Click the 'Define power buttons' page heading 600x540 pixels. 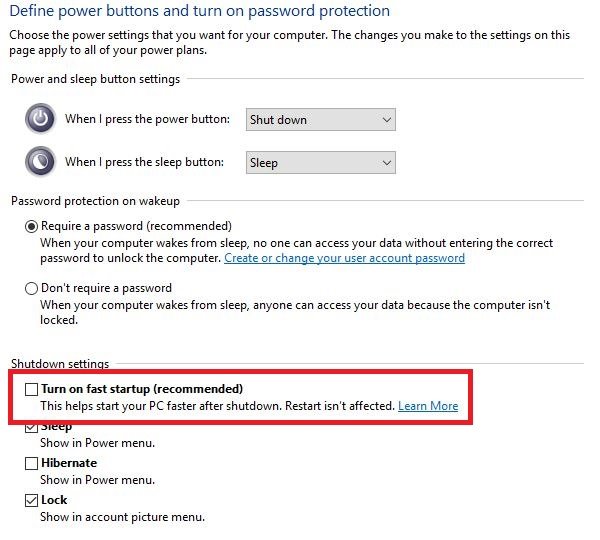[x=200, y=11]
